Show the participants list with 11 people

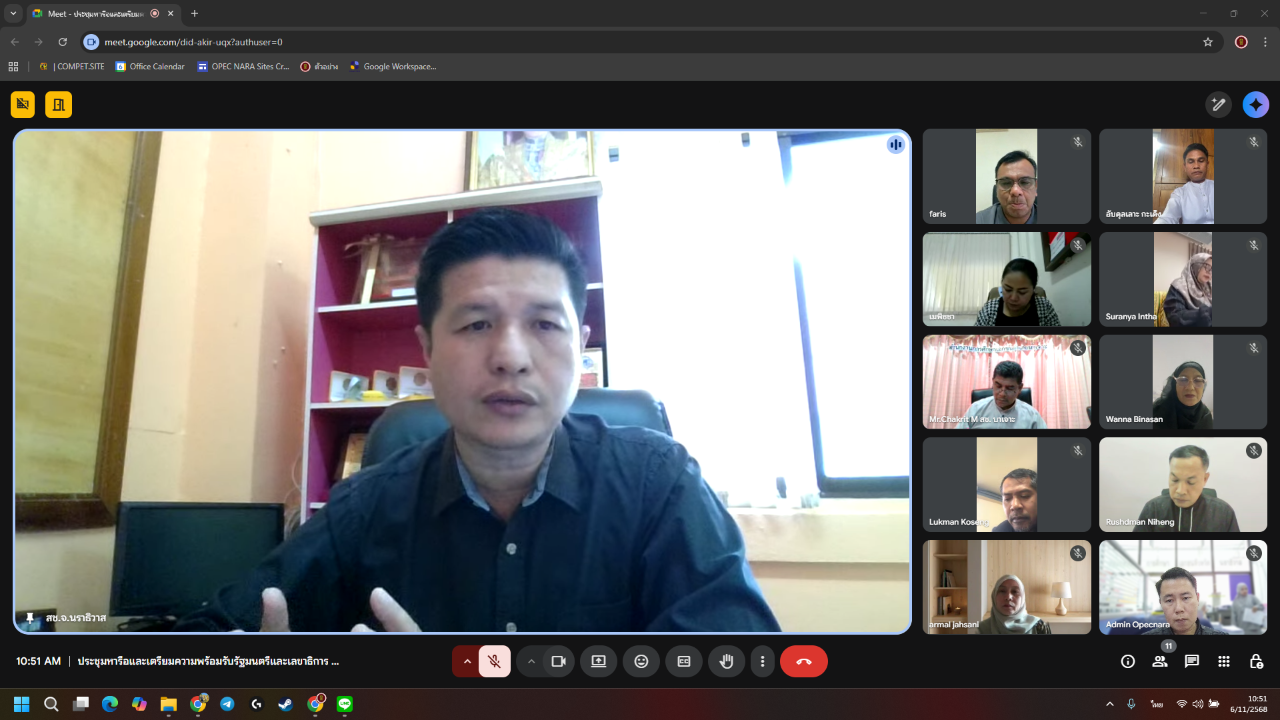[1160, 661]
